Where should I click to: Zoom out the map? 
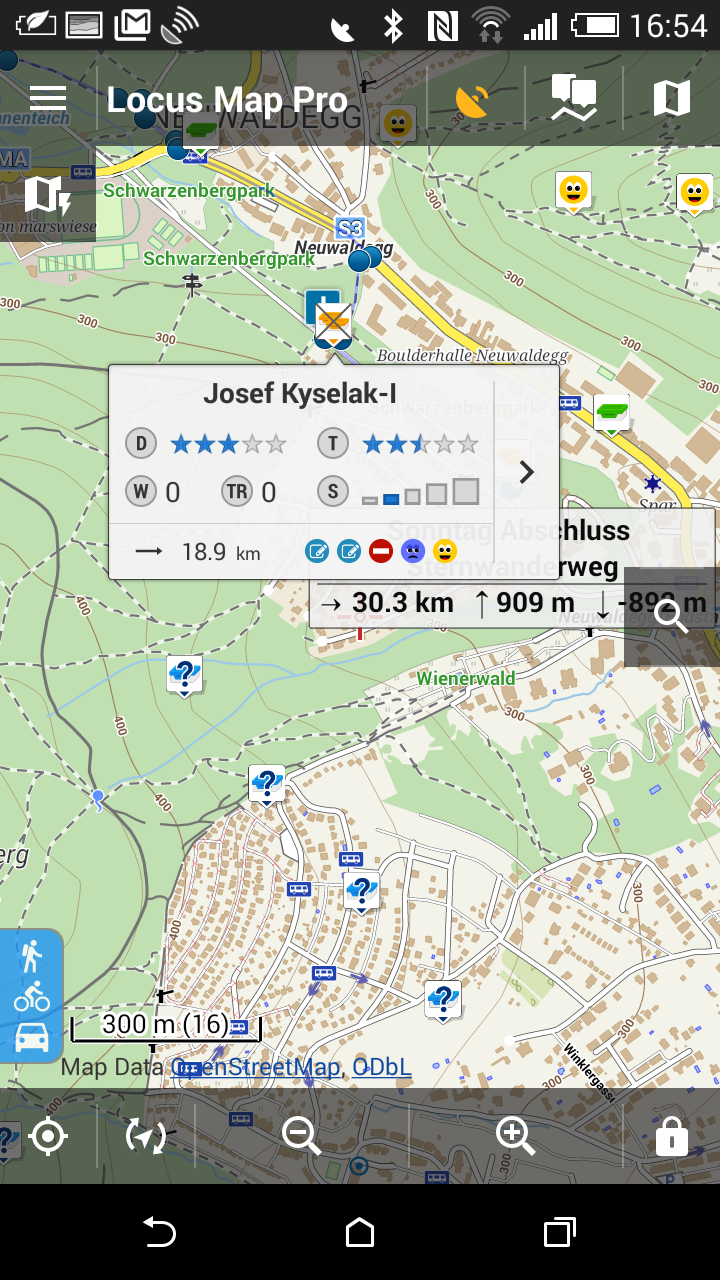[x=300, y=1137]
